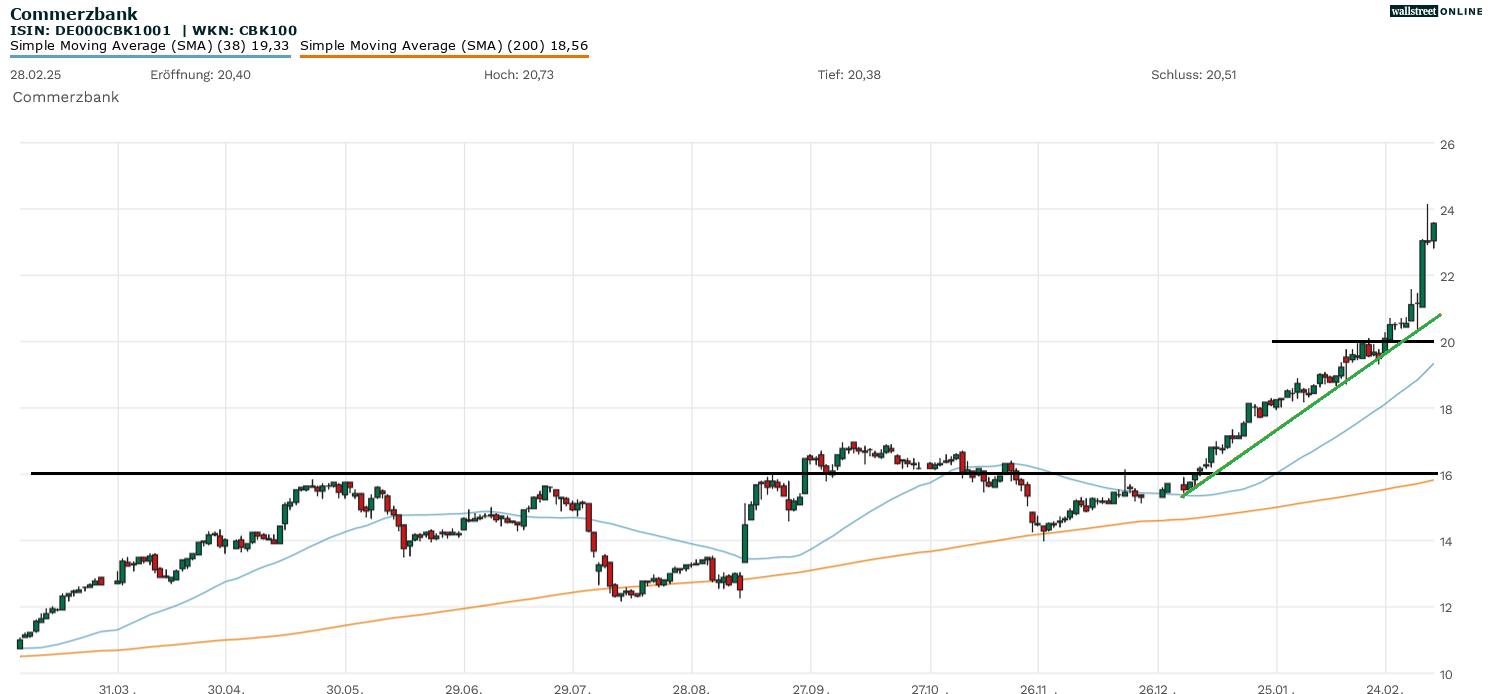Click the last green candlestick near 23.5
The width and height of the screenshot is (1490, 694).
coord(1433,232)
